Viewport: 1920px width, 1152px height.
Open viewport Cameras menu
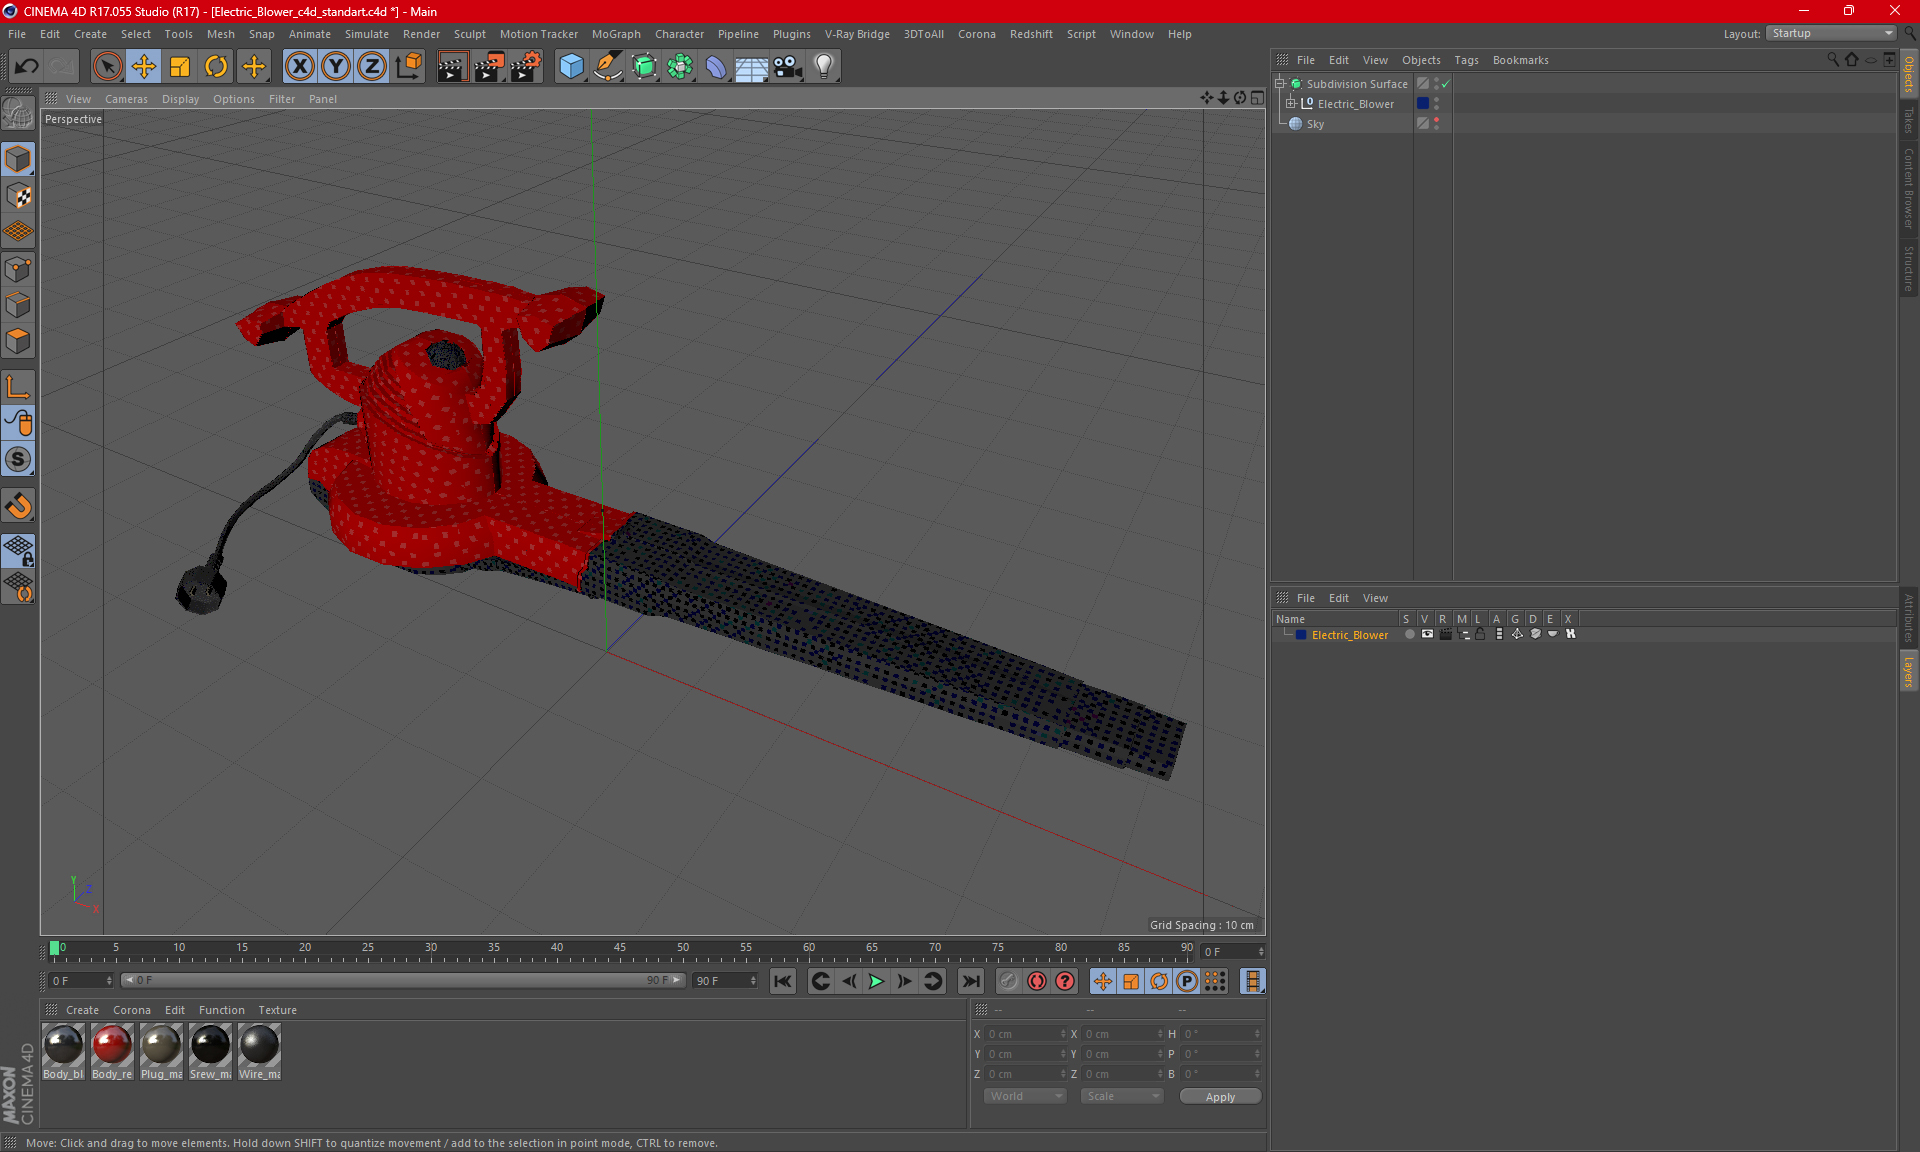(126, 99)
